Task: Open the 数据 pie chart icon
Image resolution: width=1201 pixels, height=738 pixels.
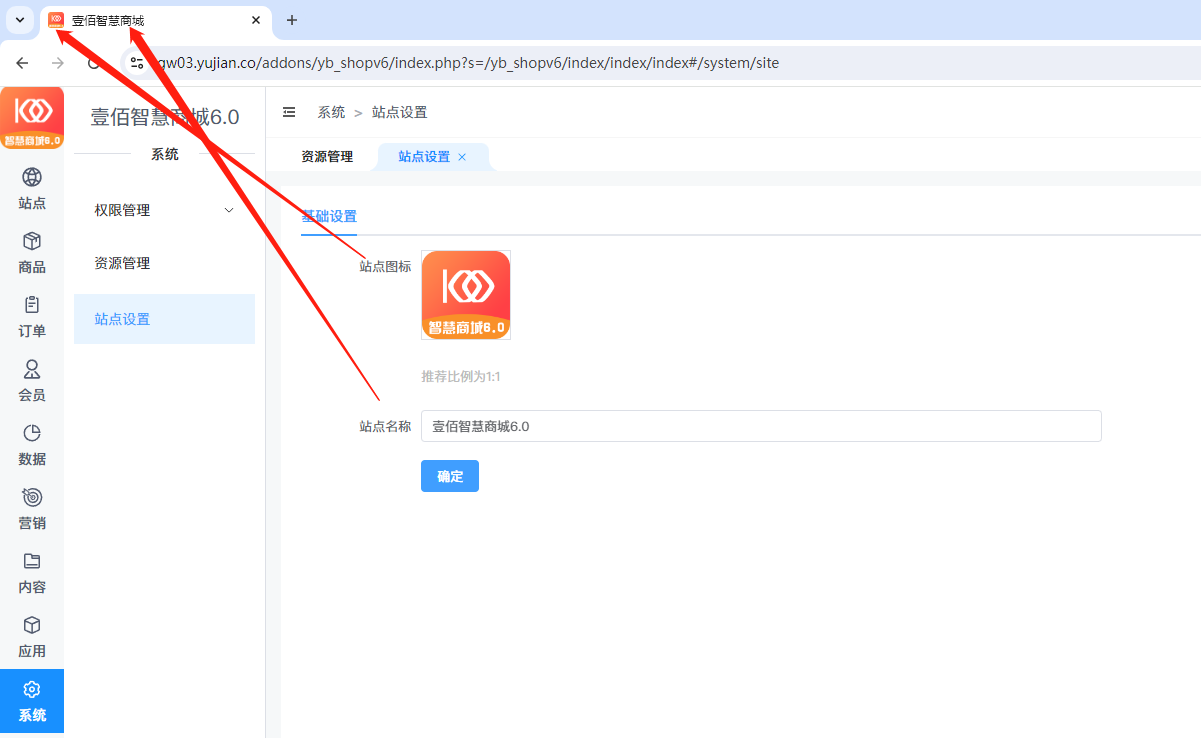Action: click(x=32, y=434)
